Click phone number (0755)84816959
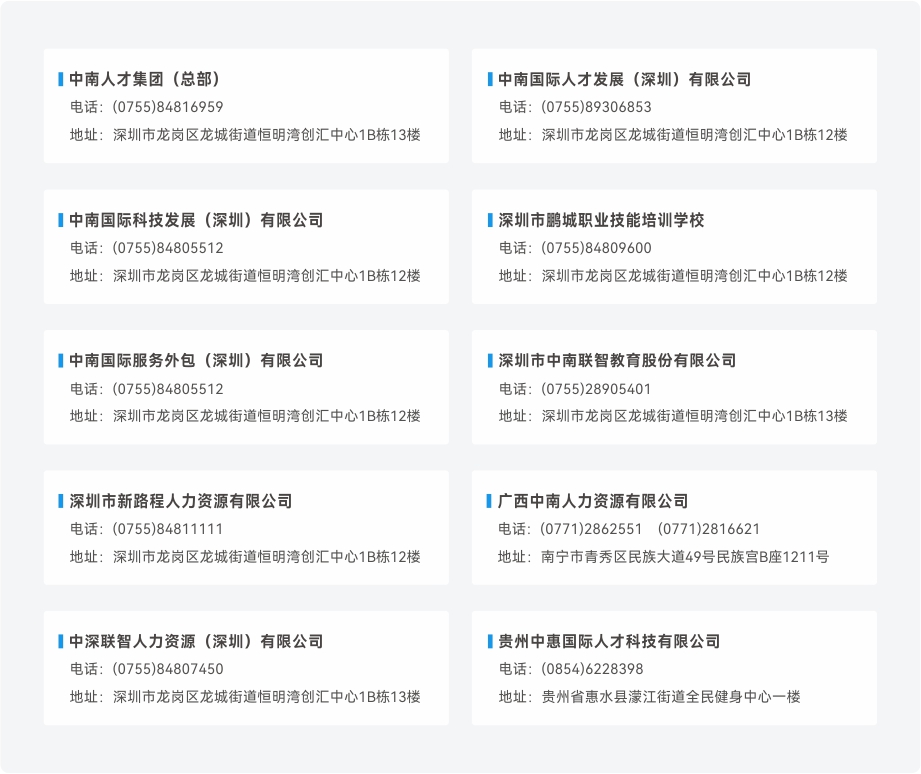This screenshot has width=921, height=774. [168, 107]
